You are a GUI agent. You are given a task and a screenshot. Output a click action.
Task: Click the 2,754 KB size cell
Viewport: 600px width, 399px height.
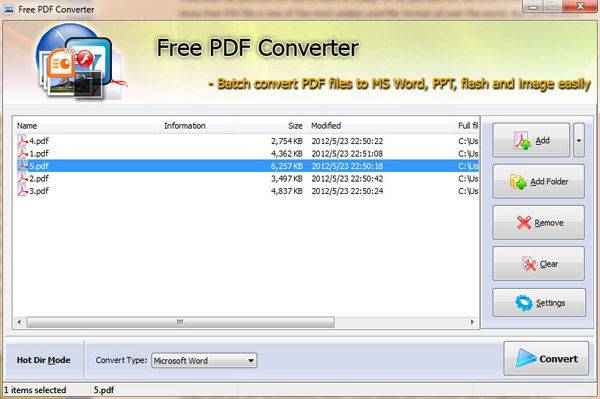coord(287,141)
